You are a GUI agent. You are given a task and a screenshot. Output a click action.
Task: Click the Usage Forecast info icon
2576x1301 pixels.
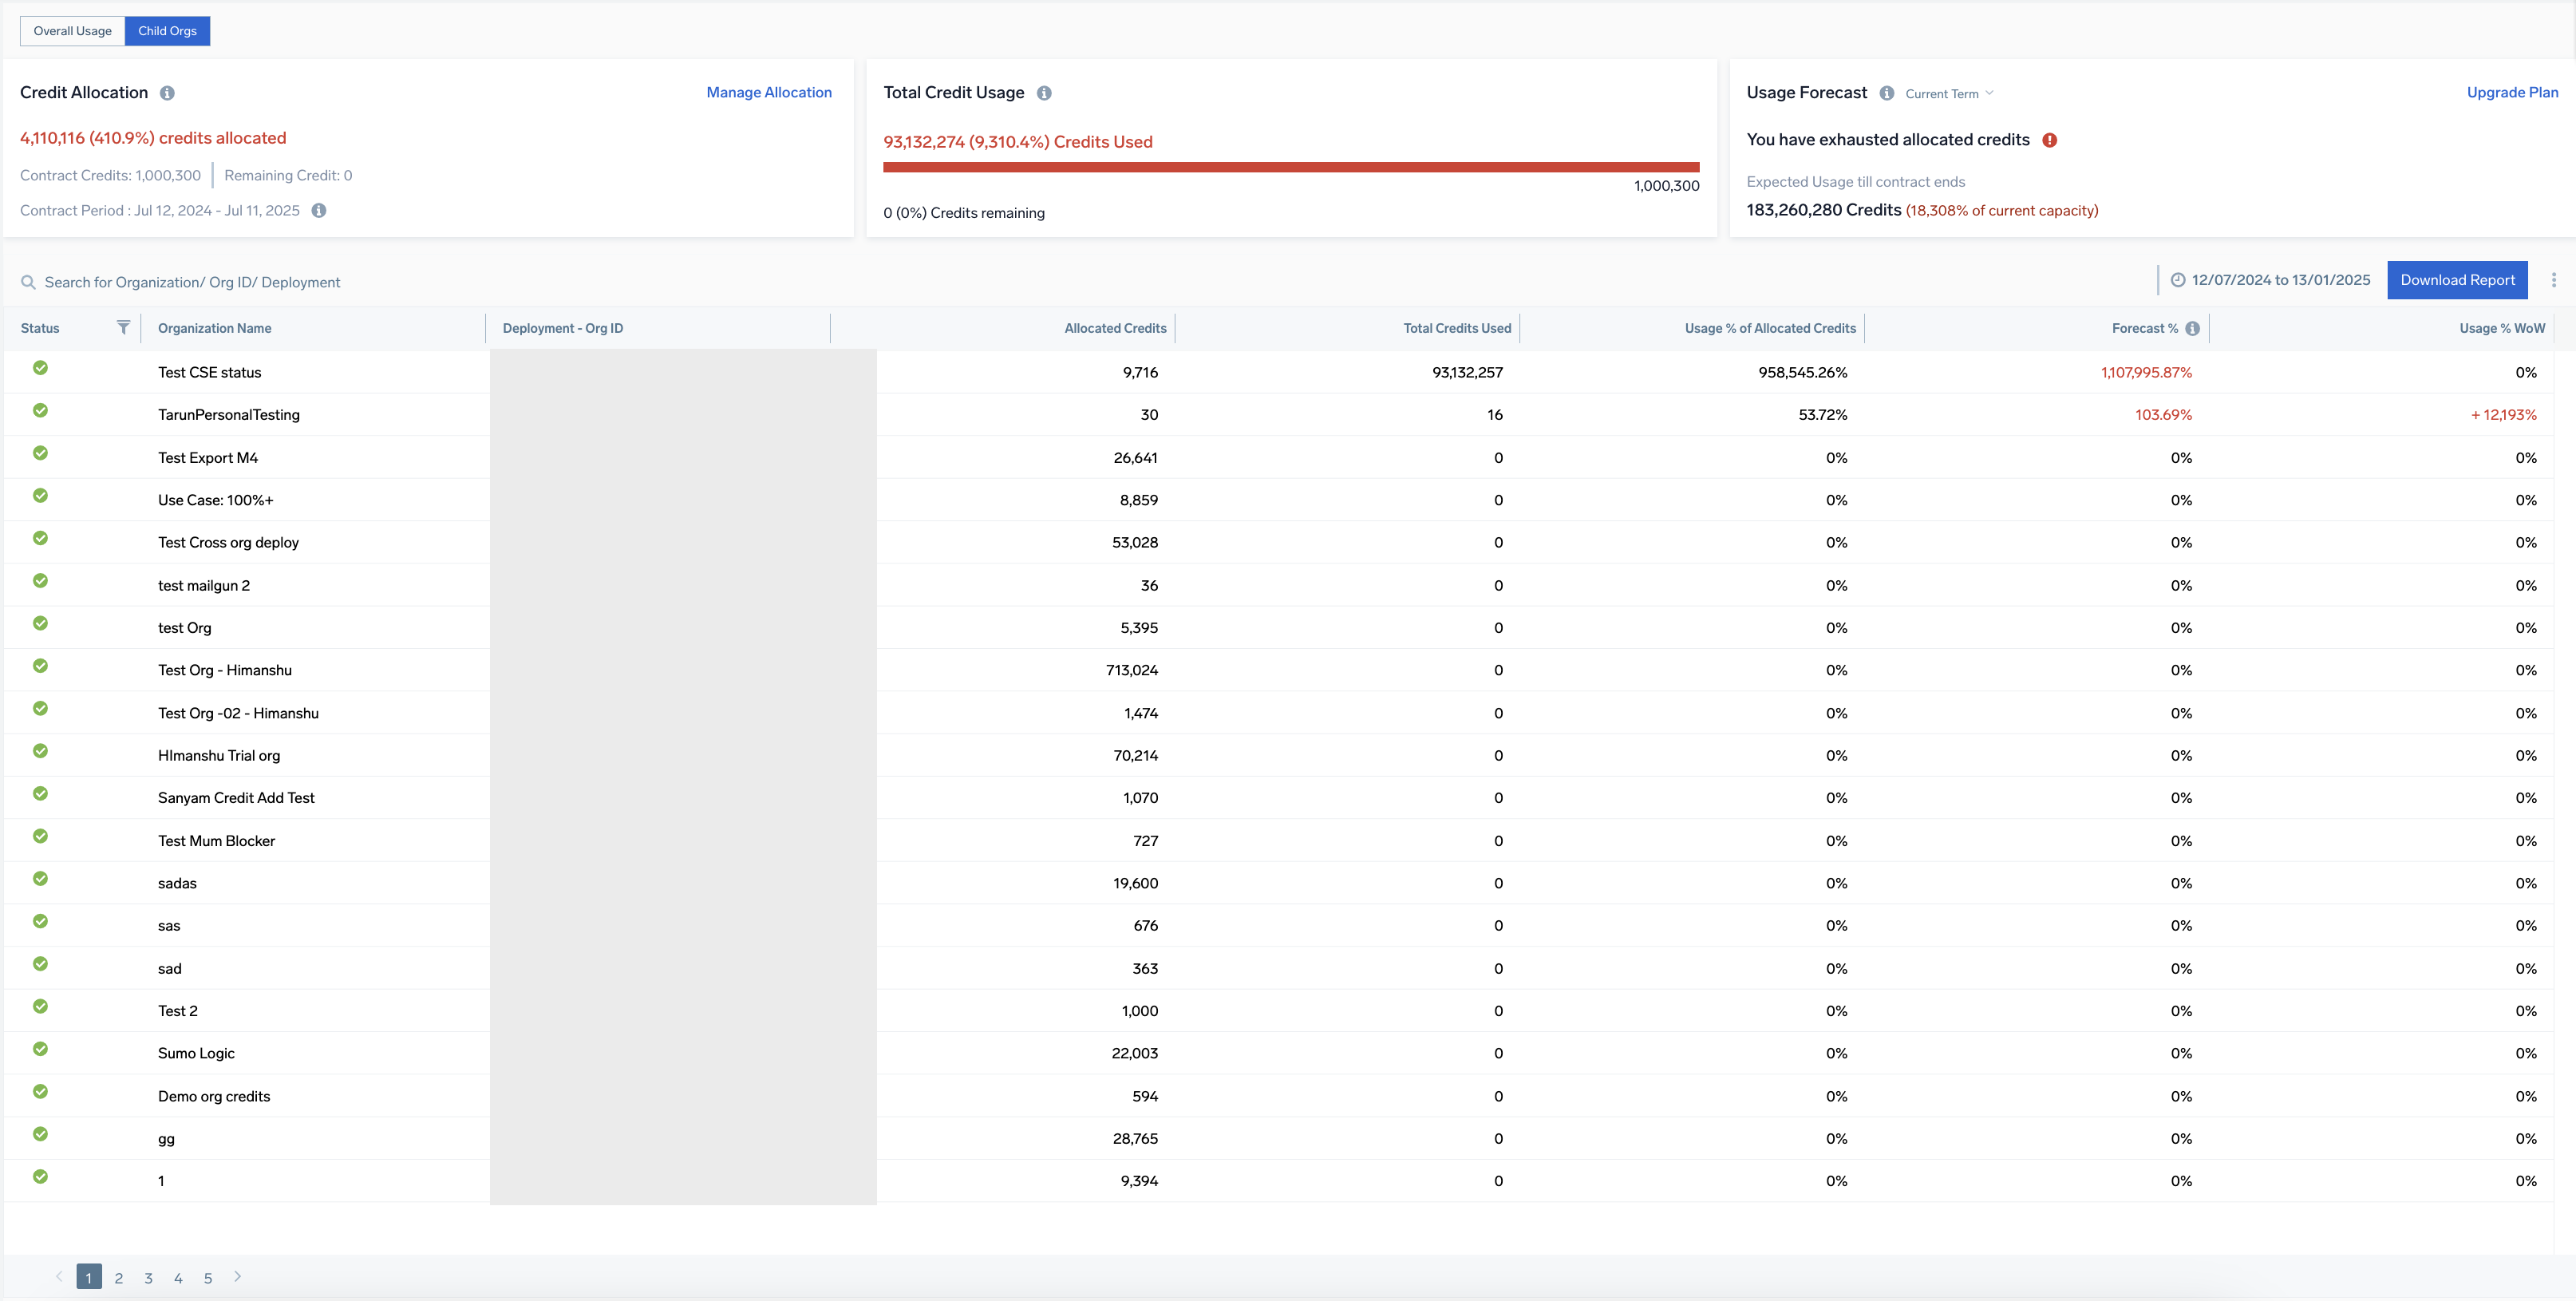click(1886, 93)
